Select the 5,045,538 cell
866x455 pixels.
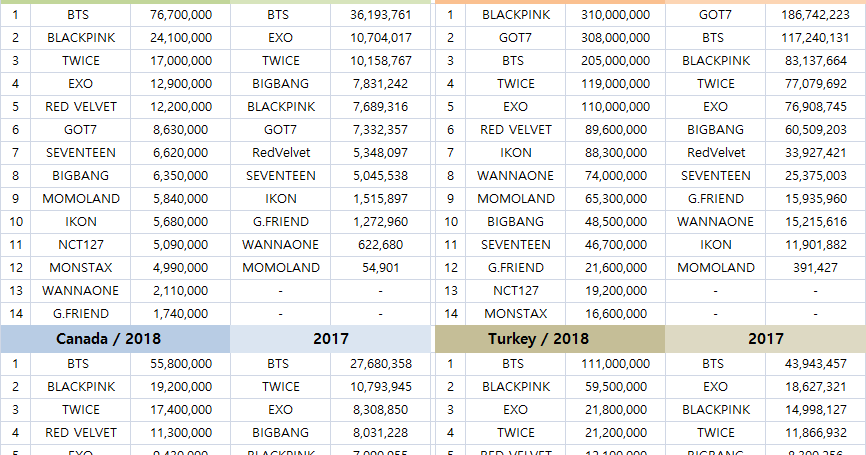click(381, 176)
